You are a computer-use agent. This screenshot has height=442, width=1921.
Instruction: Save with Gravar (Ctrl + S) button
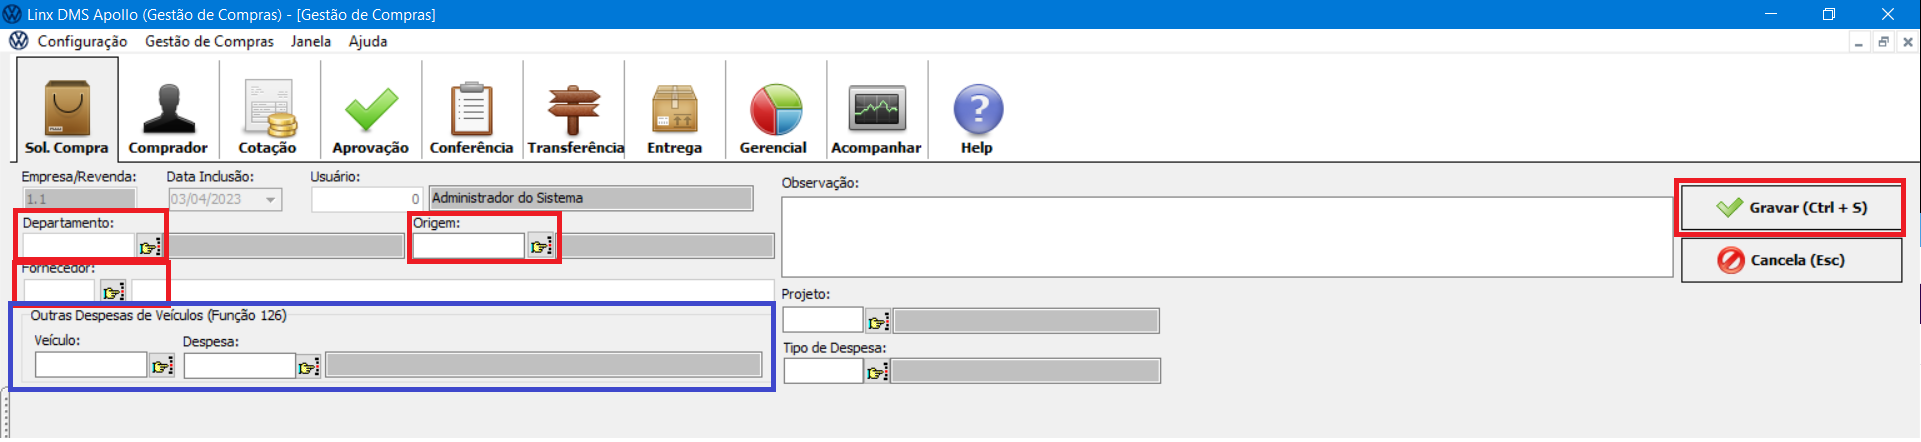[x=1791, y=208]
